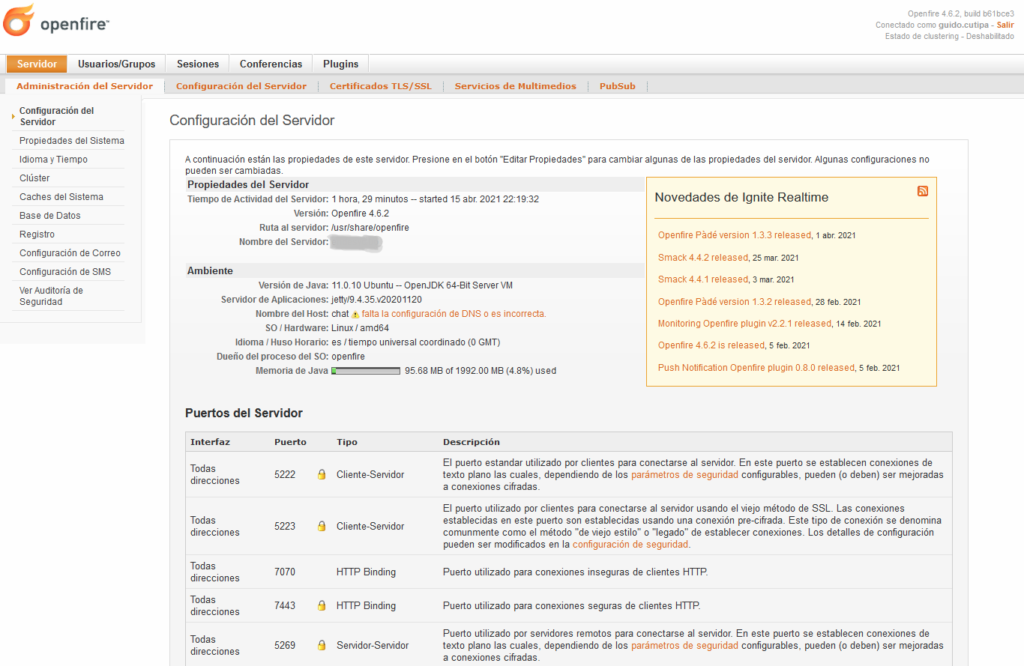
Task: Open Servicios de Multimedios subtab
Action: (515, 86)
